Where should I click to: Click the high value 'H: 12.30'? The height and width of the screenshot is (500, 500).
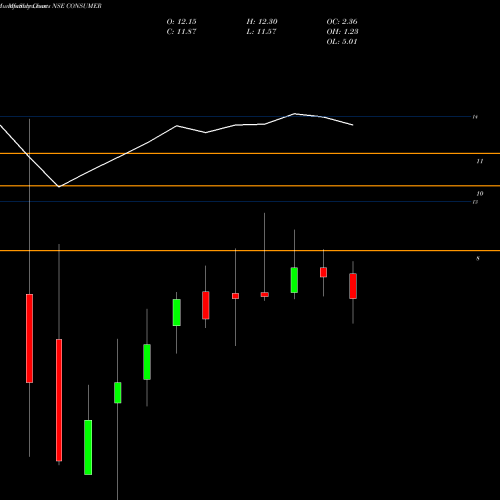tap(262, 22)
